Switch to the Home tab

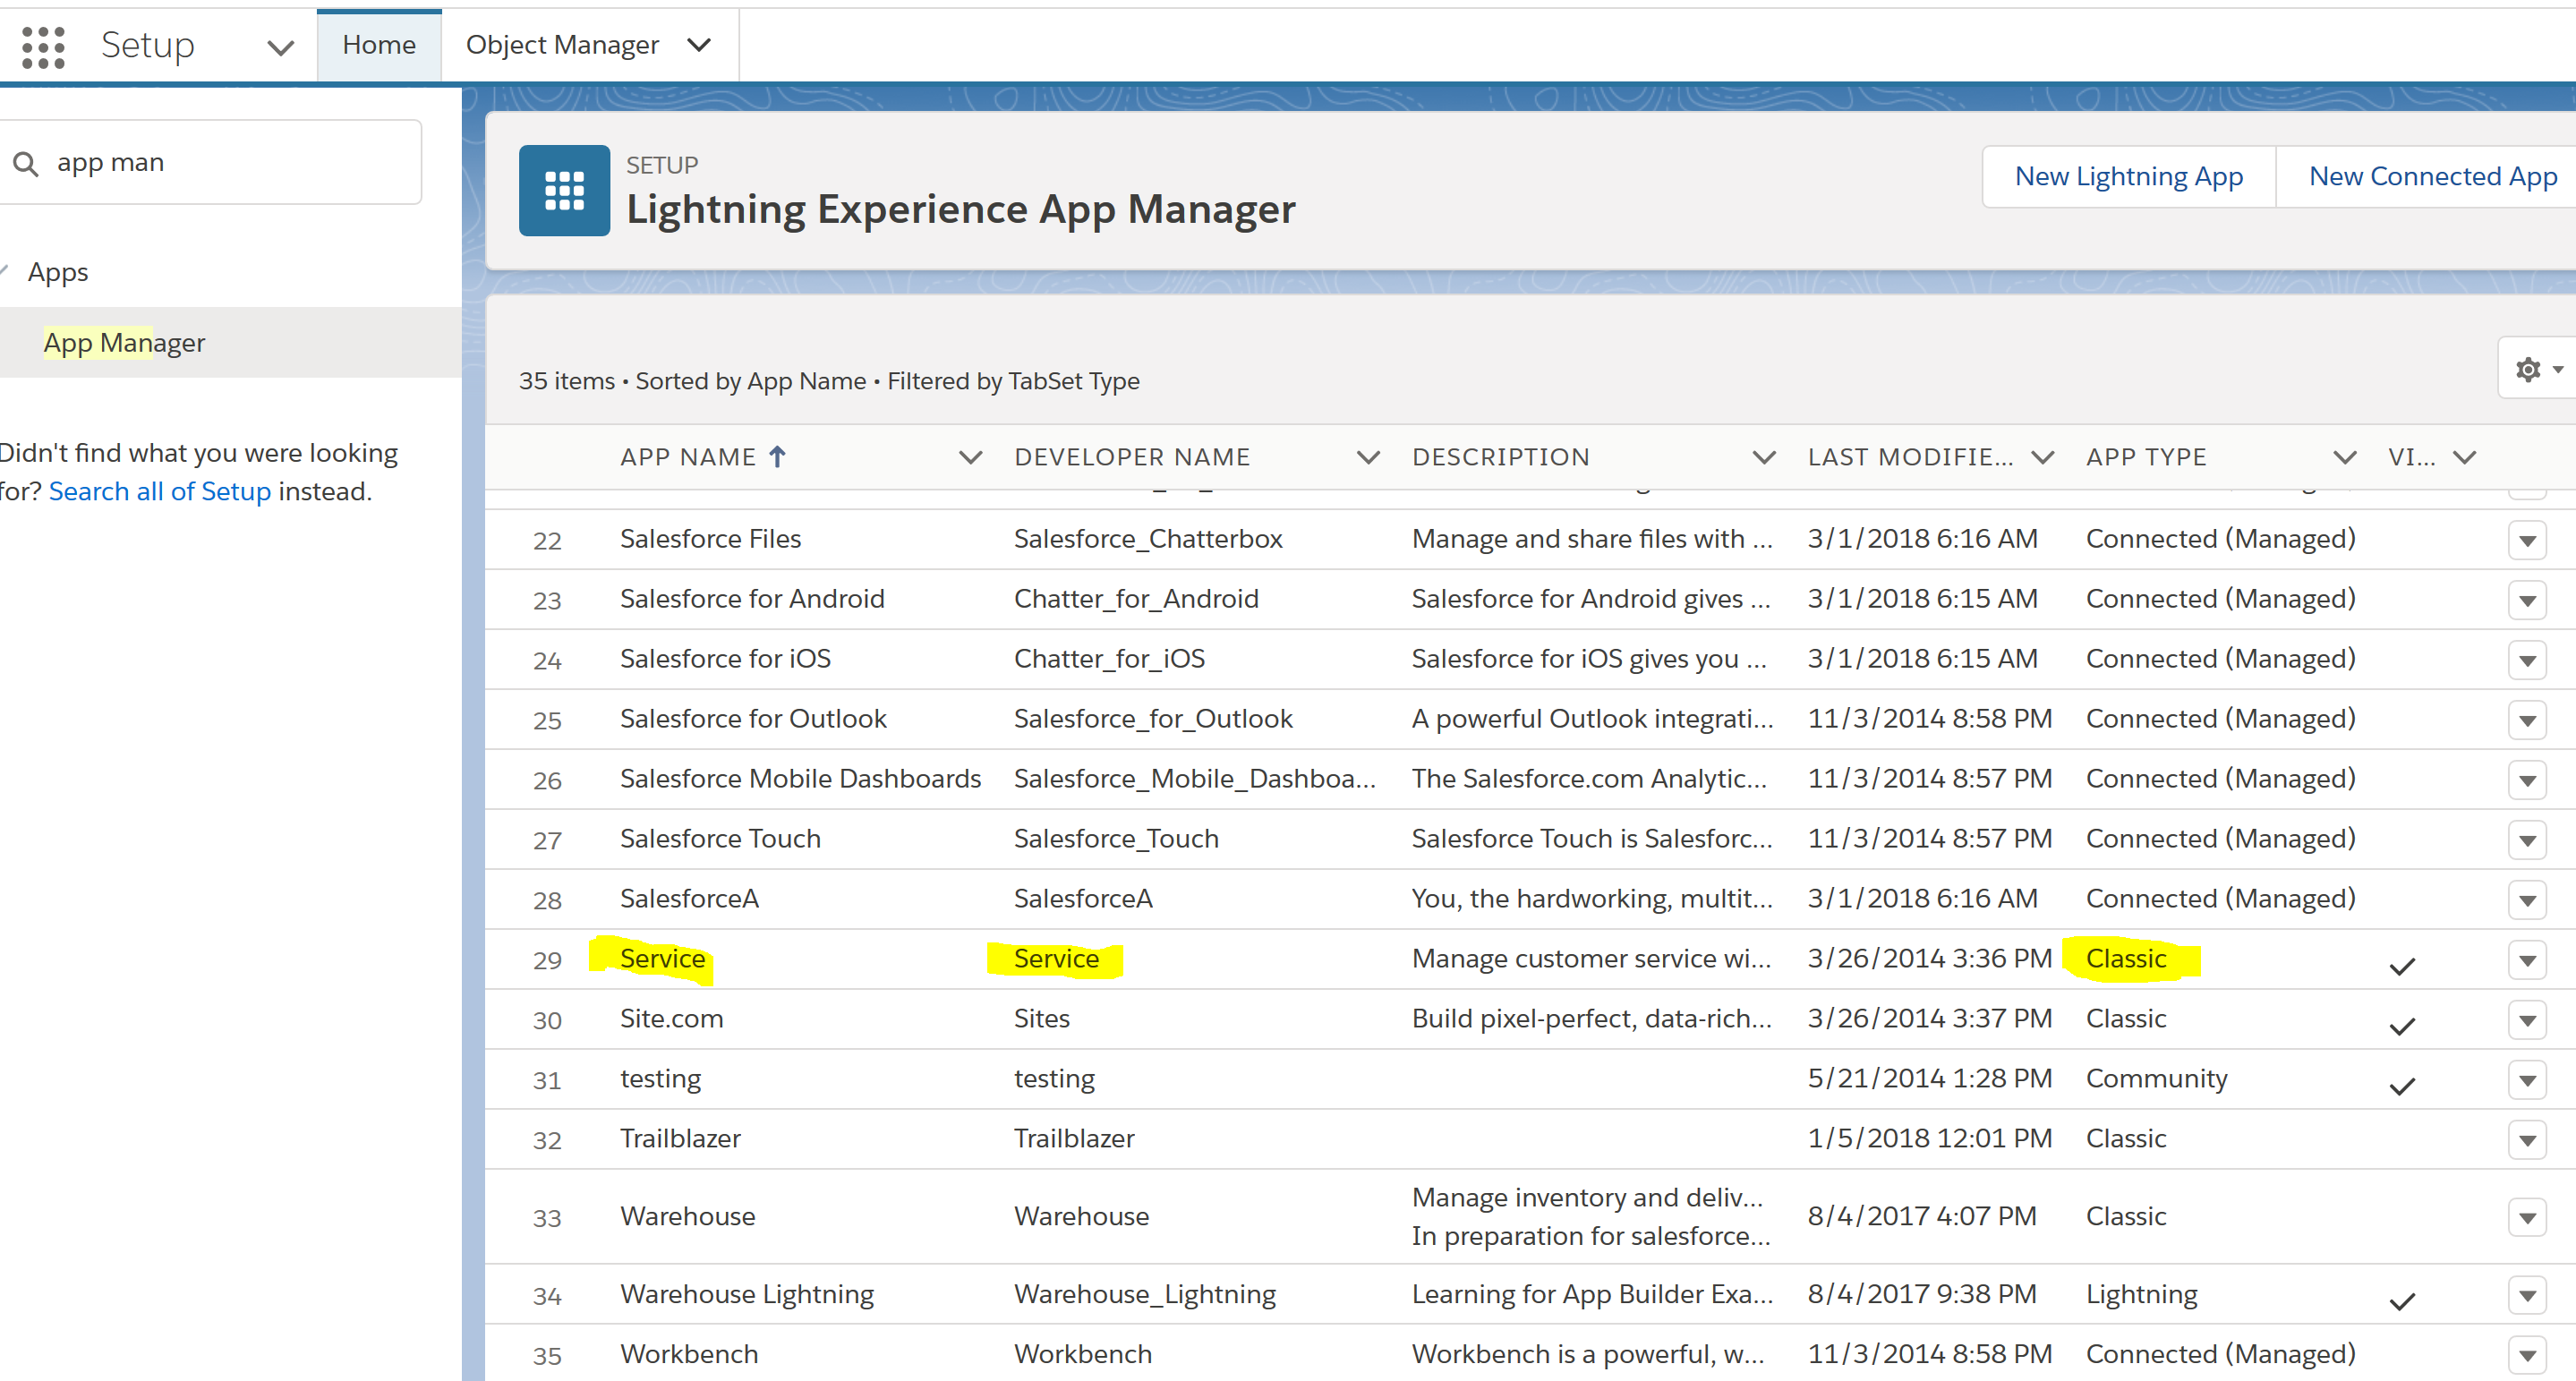[379, 45]
